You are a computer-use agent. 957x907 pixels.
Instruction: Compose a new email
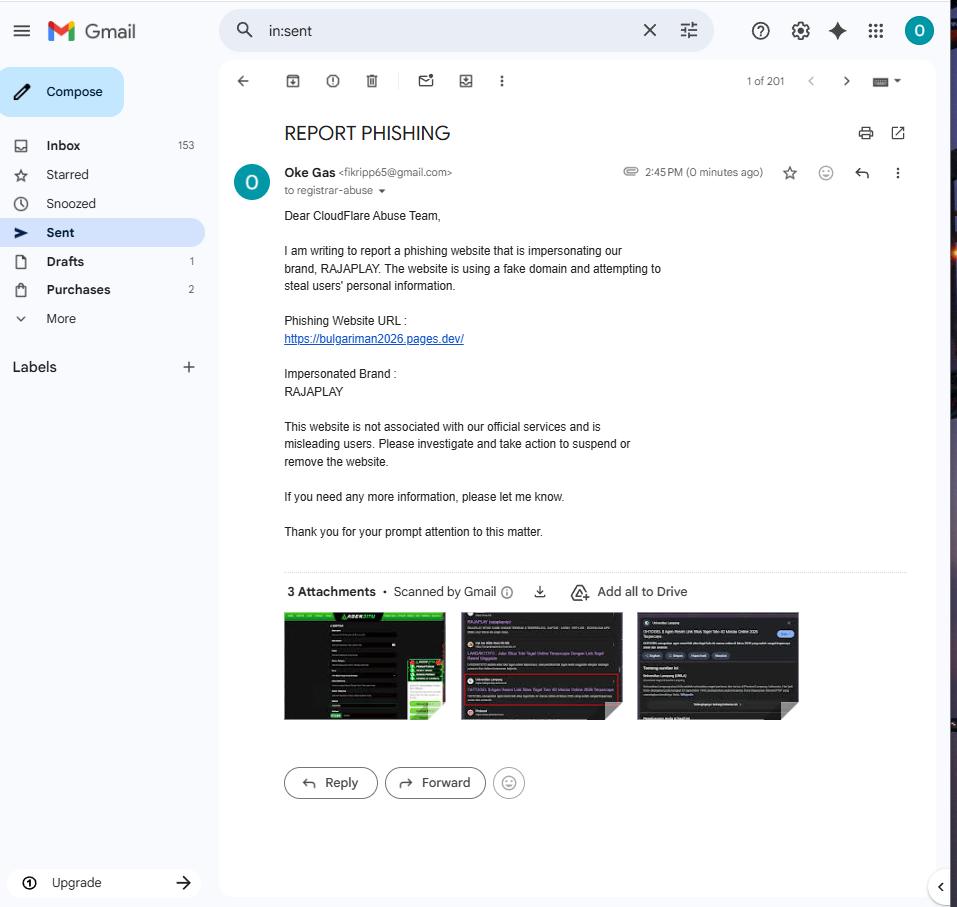62,92
